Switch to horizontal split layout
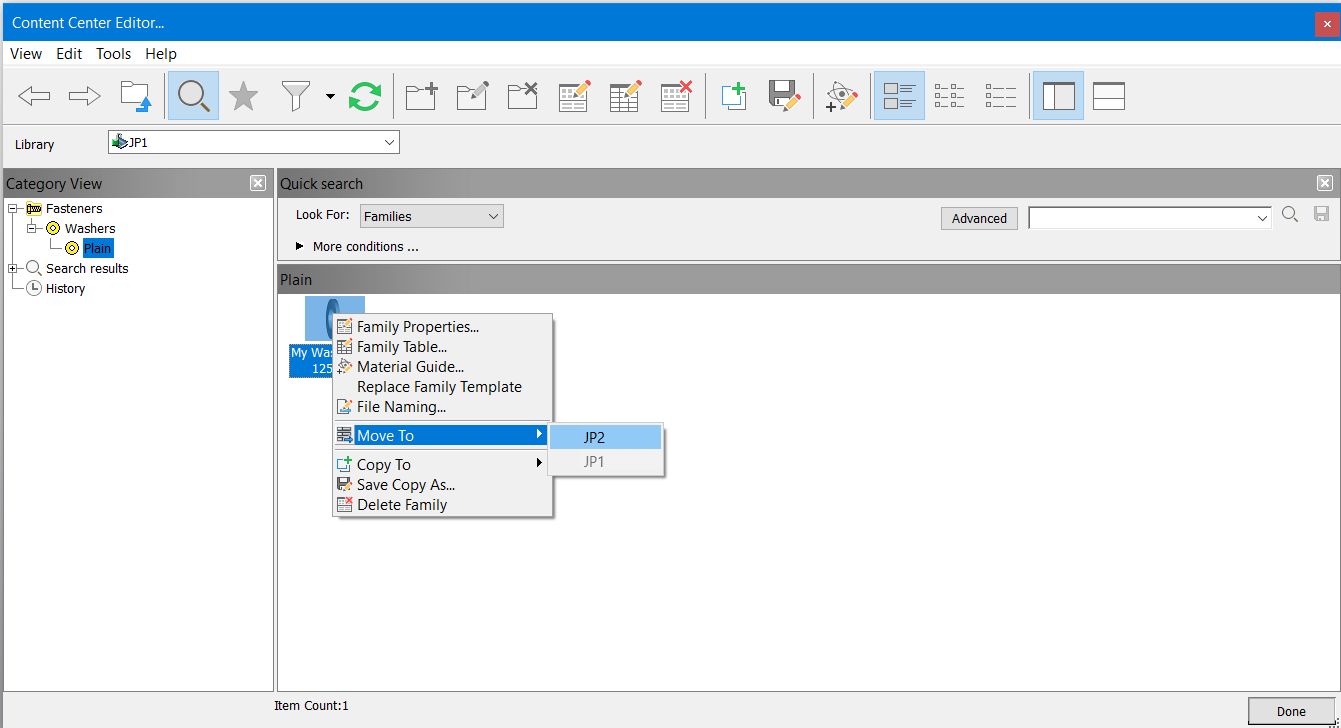This screenshot has height=728, width=1341. pos(1108,95)
